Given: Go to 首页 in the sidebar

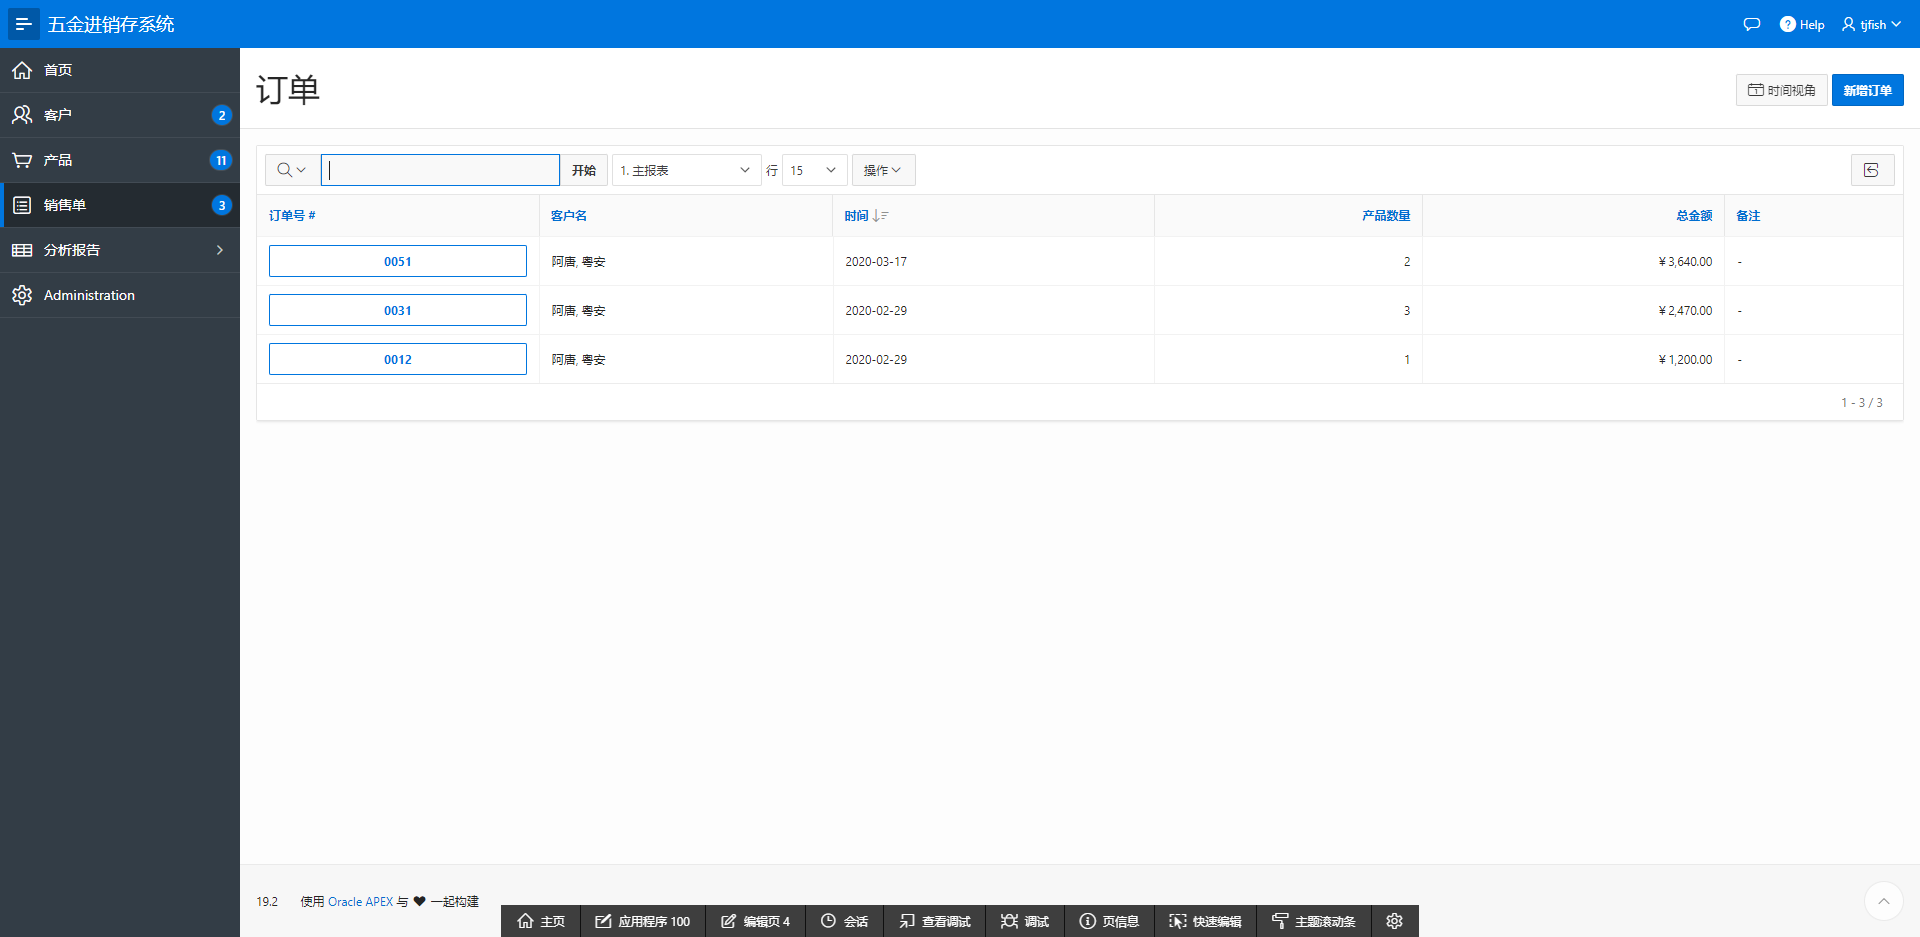Looking at the screenshot, I should pos(58,70).
